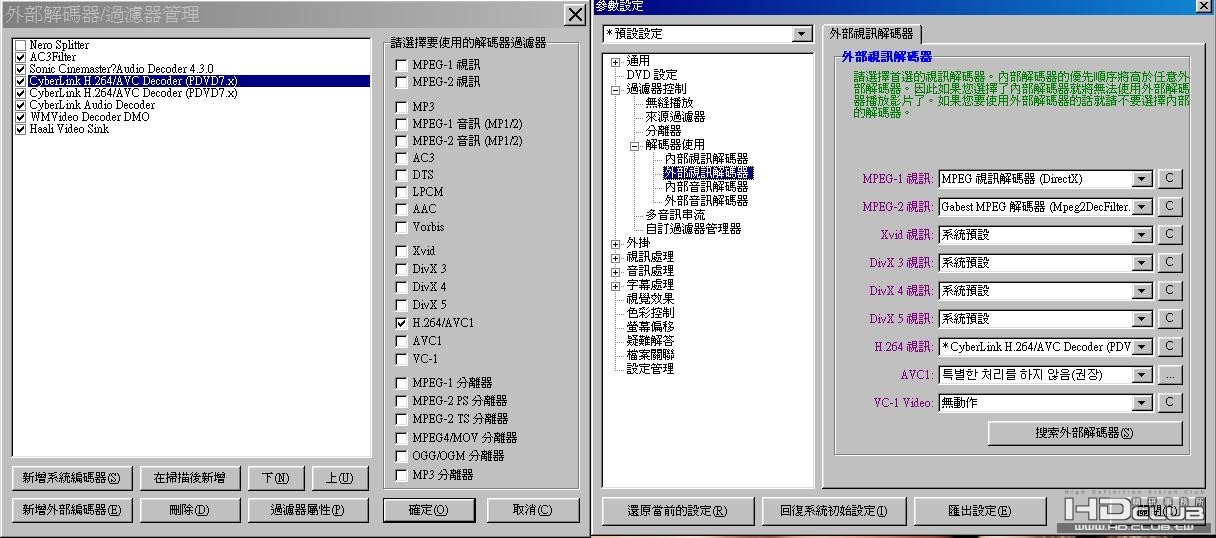Toggle Haali Video Sink checkbox
Image resolution: width=1216 pixels, height=538 pixels.
pos(21,129)
